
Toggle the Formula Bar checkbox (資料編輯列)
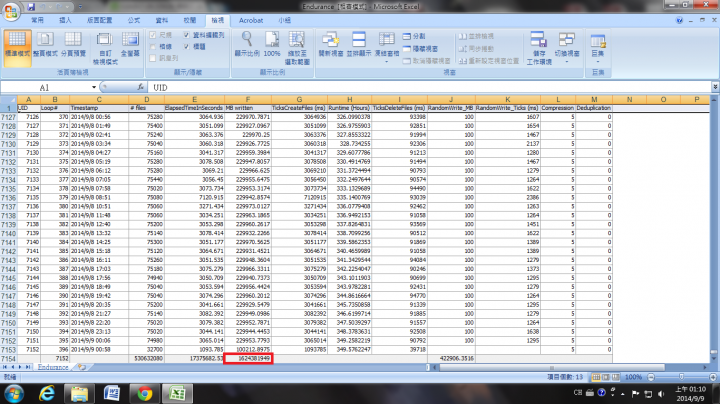tap(186, 35)
